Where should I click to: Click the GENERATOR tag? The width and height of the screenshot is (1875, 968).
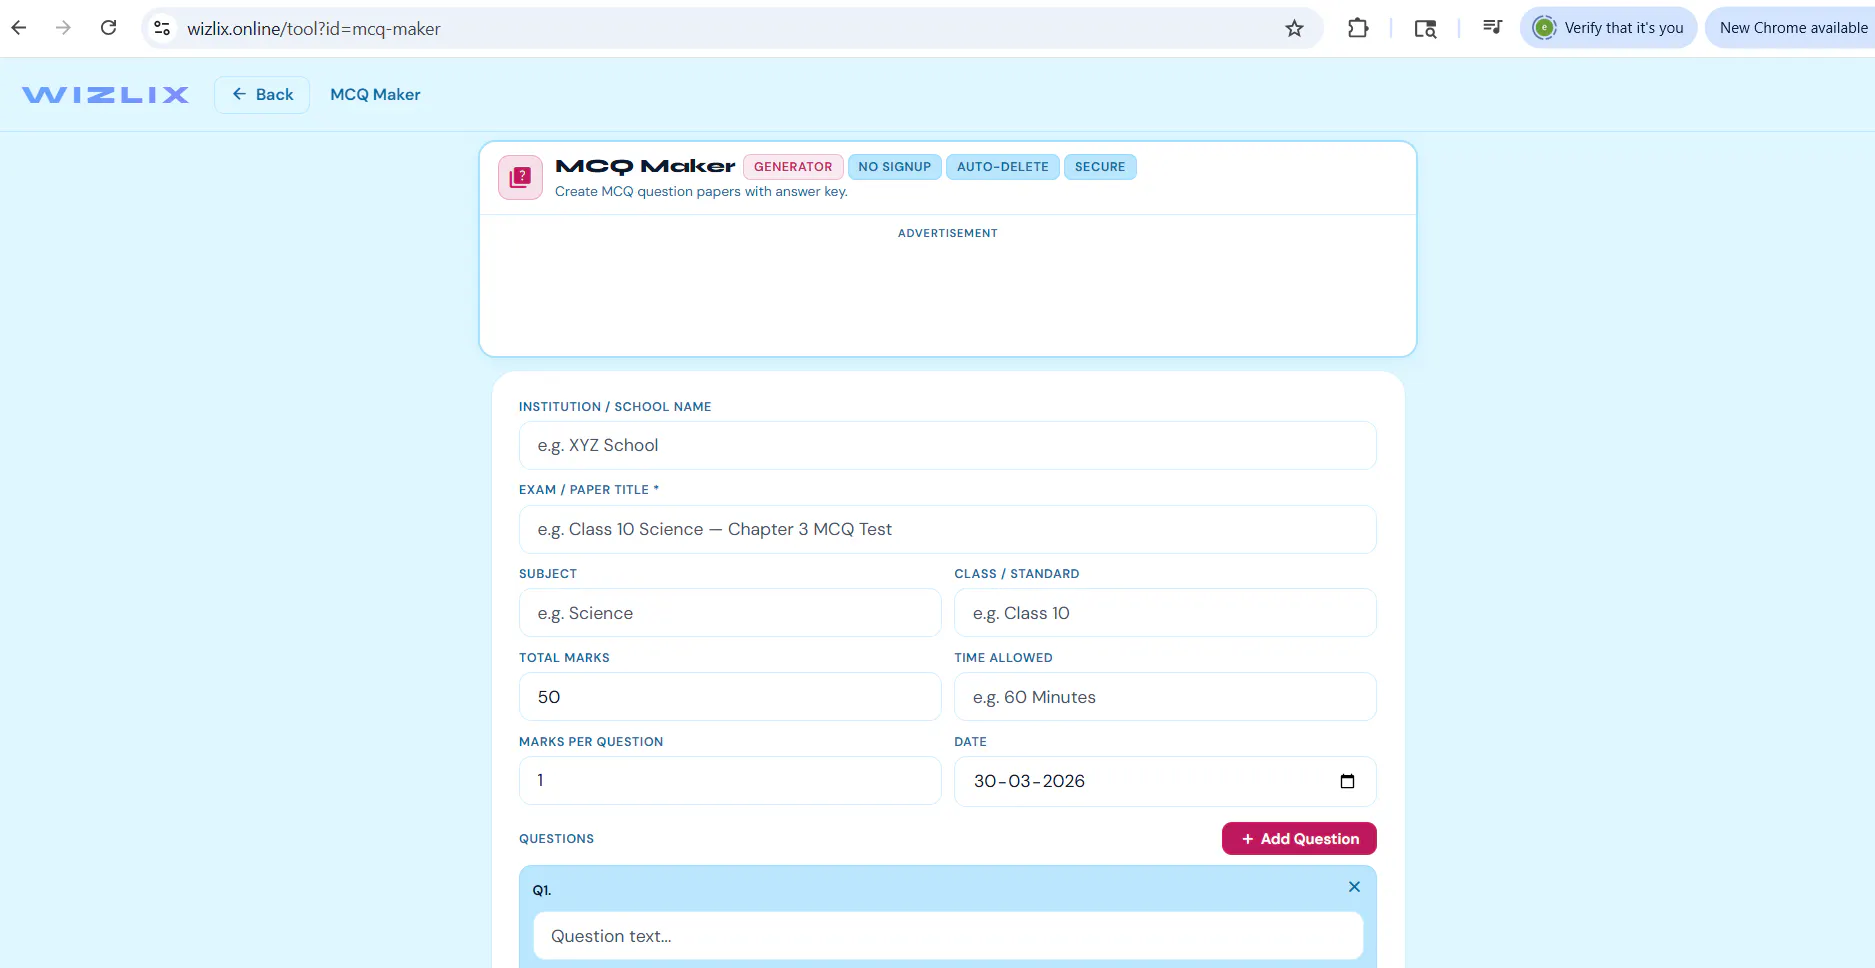click(x=793, y=167)
